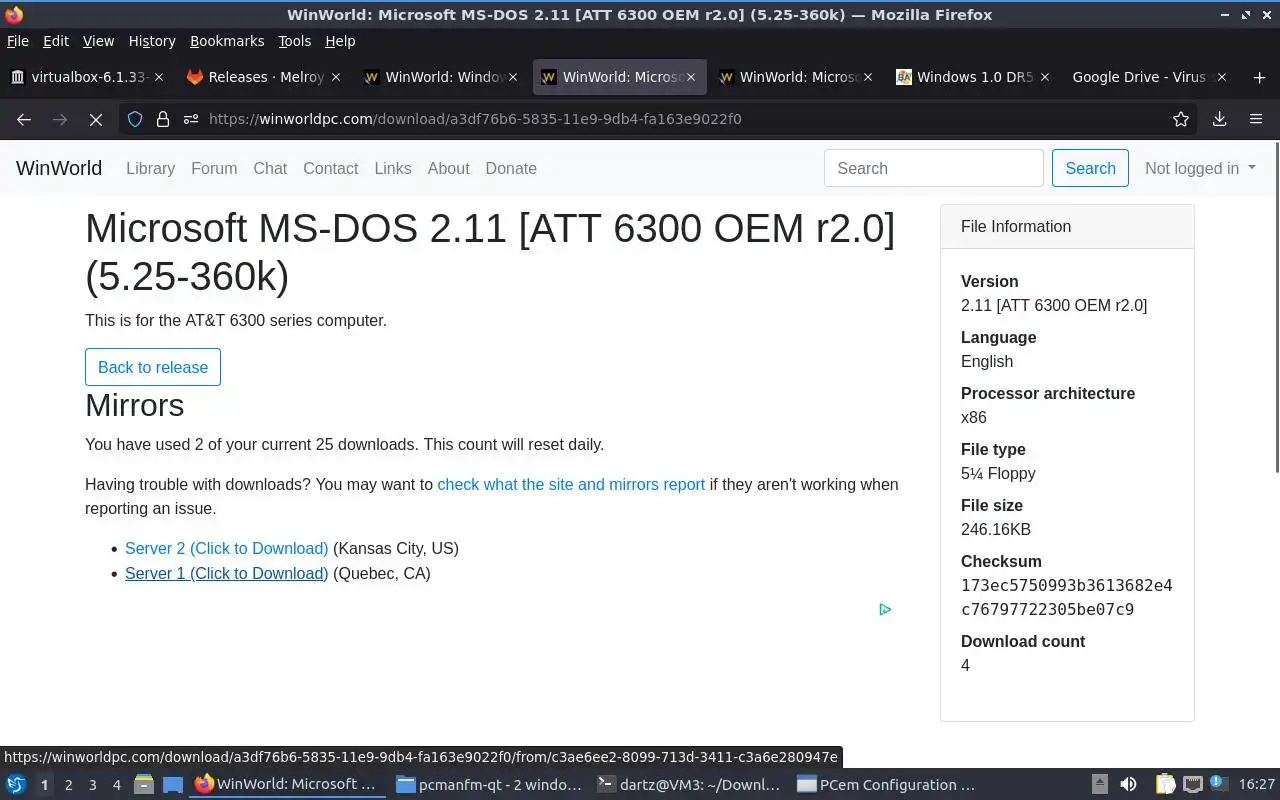Go to WinWorld home logo
This screenshot has width=1280, height=800.
coord(59,168)
